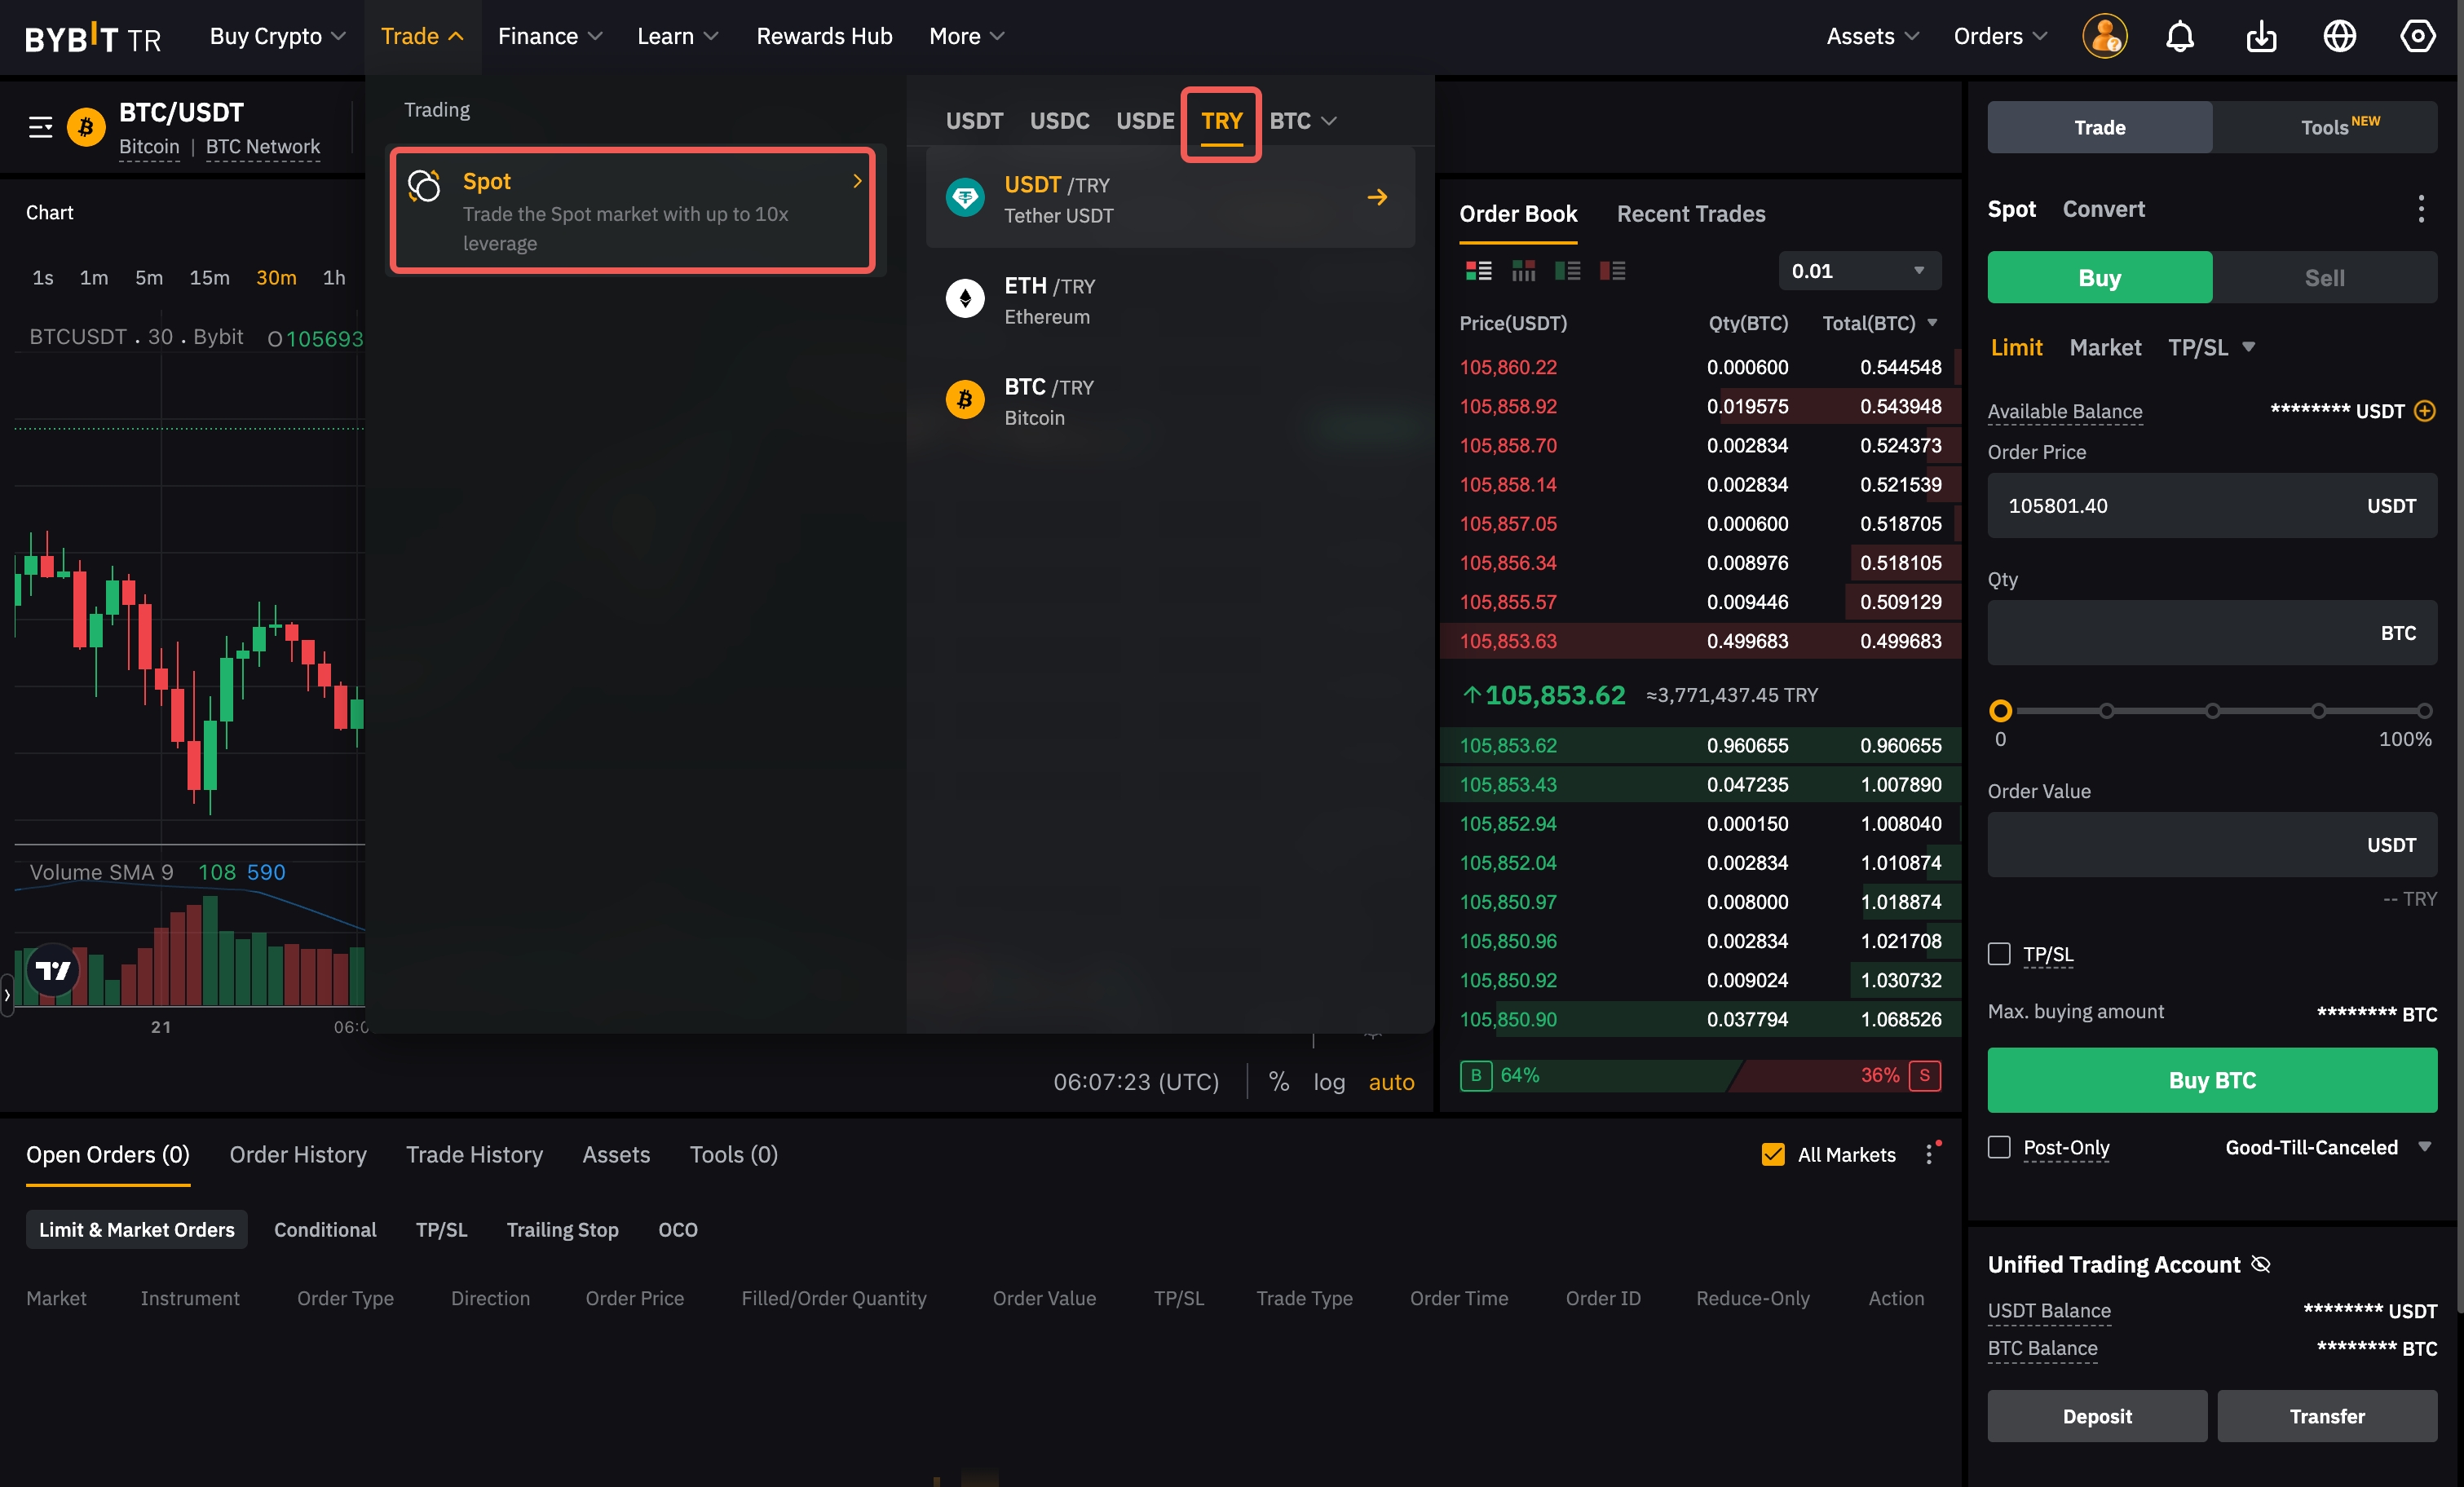Expand the BTC quote currency dropdown
2464x1487 pixels.
pyautogui.click(x=1302, y=121)
